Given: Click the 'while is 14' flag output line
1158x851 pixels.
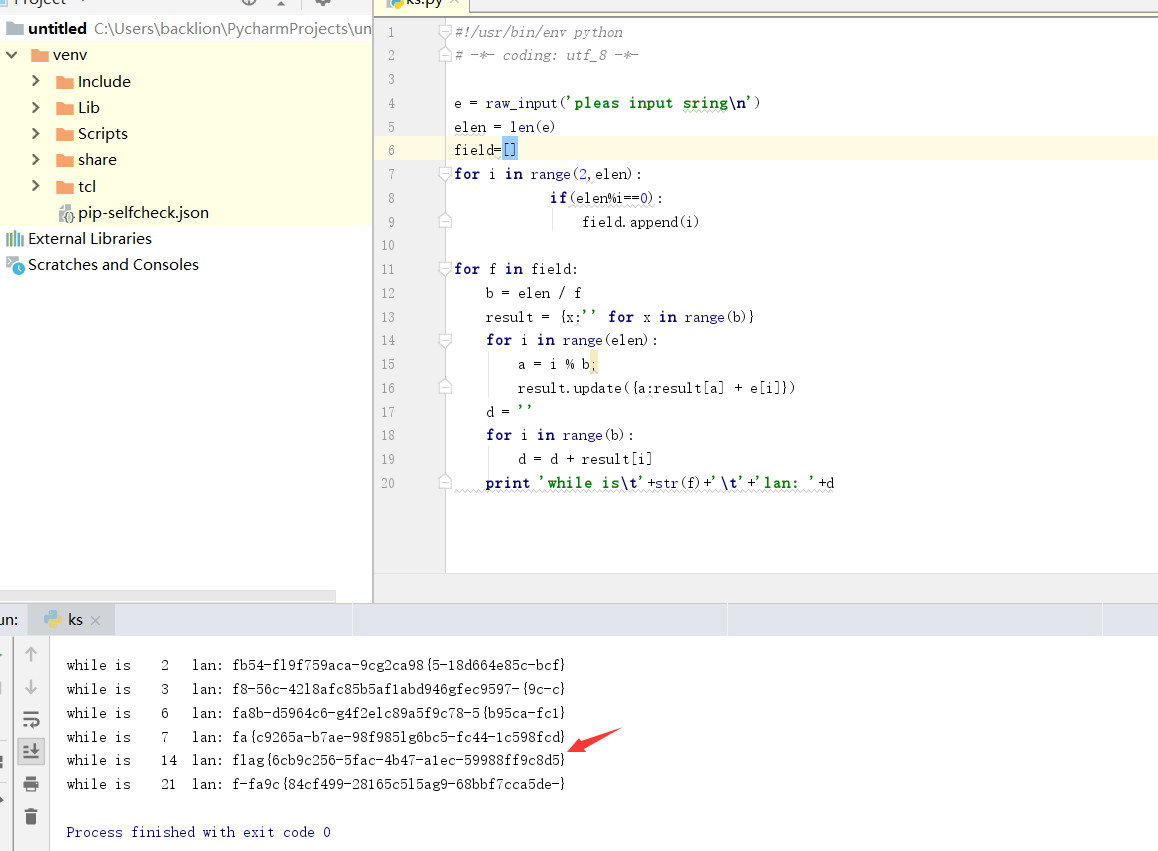Looking at the screenshot, I should pyautogui.click(x=315, y=760).
